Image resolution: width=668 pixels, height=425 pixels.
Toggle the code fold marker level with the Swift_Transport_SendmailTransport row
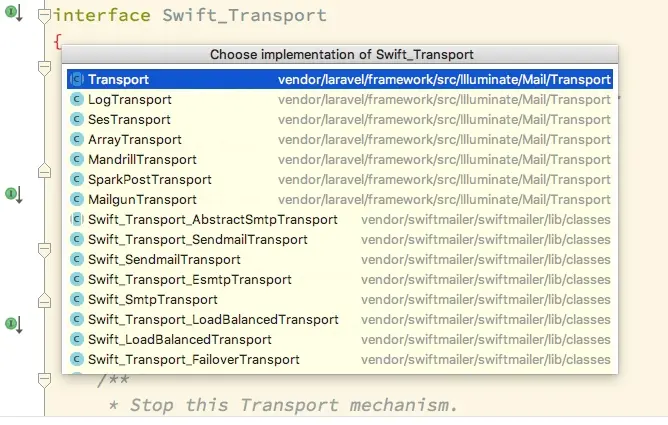(x=44, y=250)
